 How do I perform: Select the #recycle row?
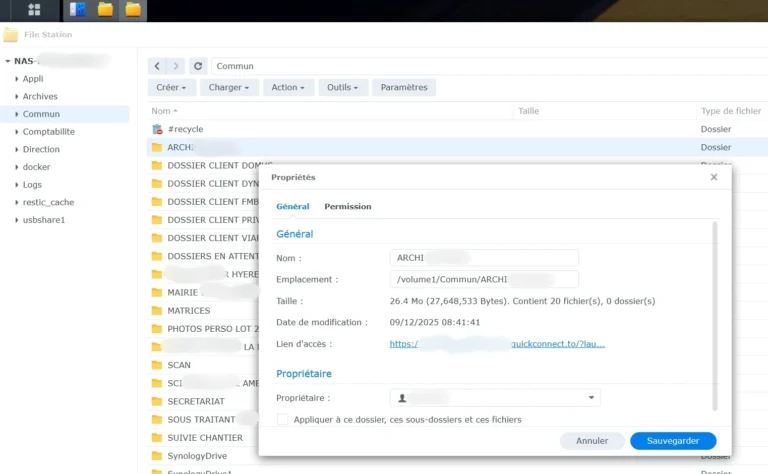(x=457, y=129)
